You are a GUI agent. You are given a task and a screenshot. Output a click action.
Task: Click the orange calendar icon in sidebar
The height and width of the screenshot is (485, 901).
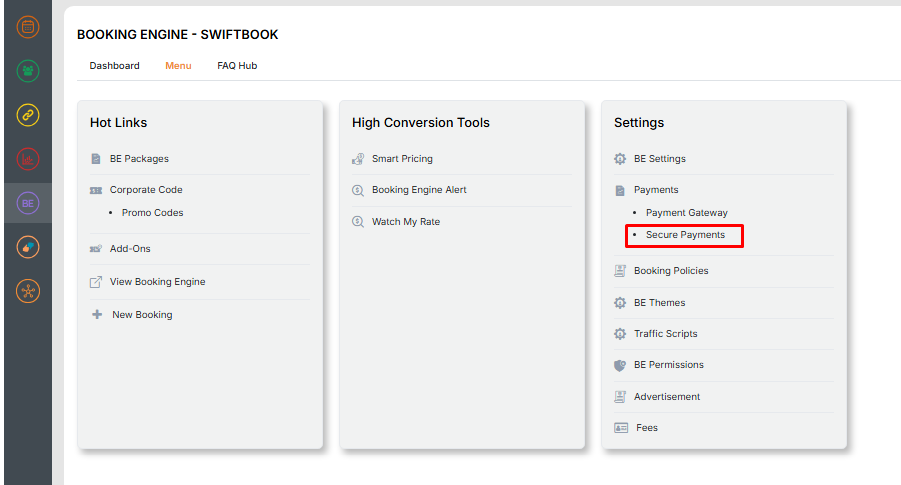pos(28,27)
